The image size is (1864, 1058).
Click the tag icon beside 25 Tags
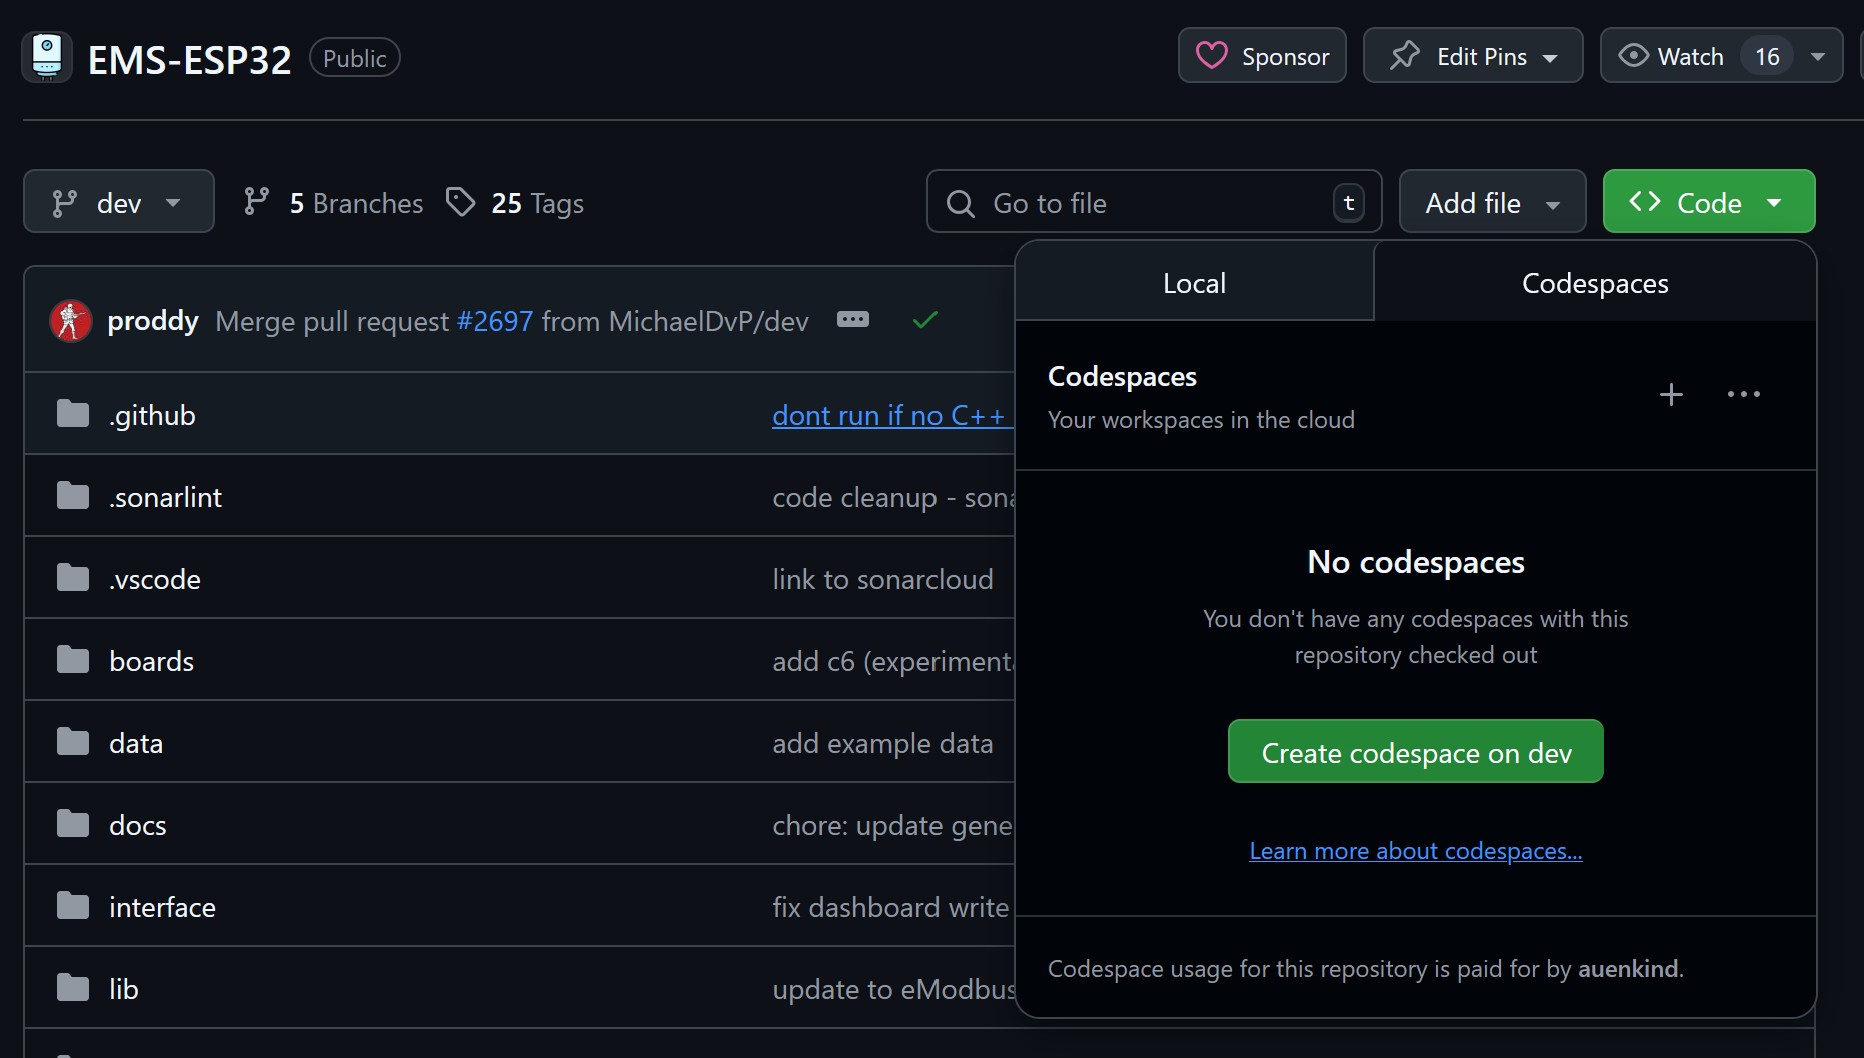(x=461, y=201)
